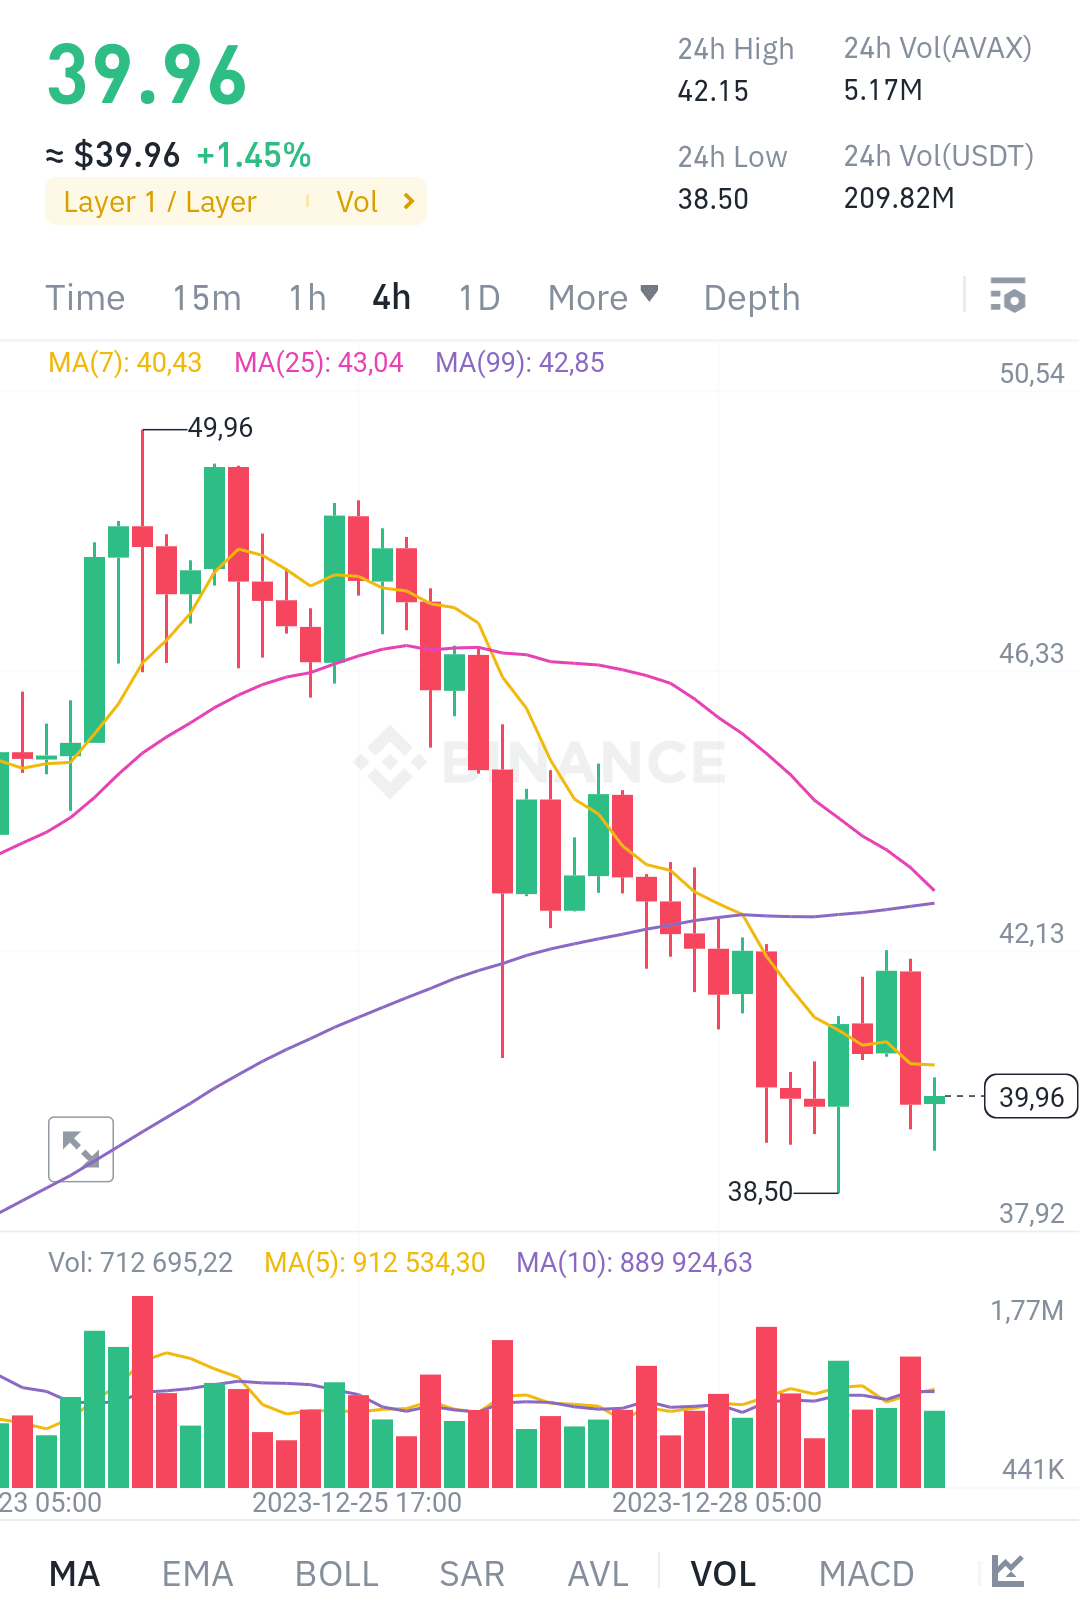Toggle the MA(7) moving average line
Viewport: 1079px width, 1614px height.
(x=124, y=363)
